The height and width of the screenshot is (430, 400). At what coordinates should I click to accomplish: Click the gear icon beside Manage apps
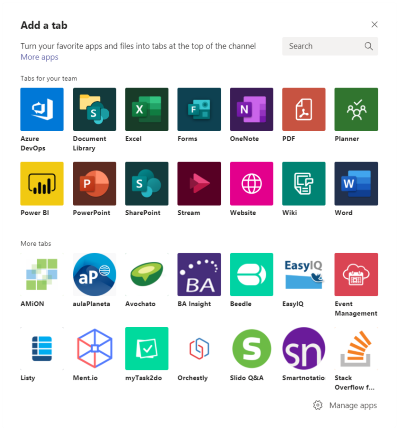(318, 405)
